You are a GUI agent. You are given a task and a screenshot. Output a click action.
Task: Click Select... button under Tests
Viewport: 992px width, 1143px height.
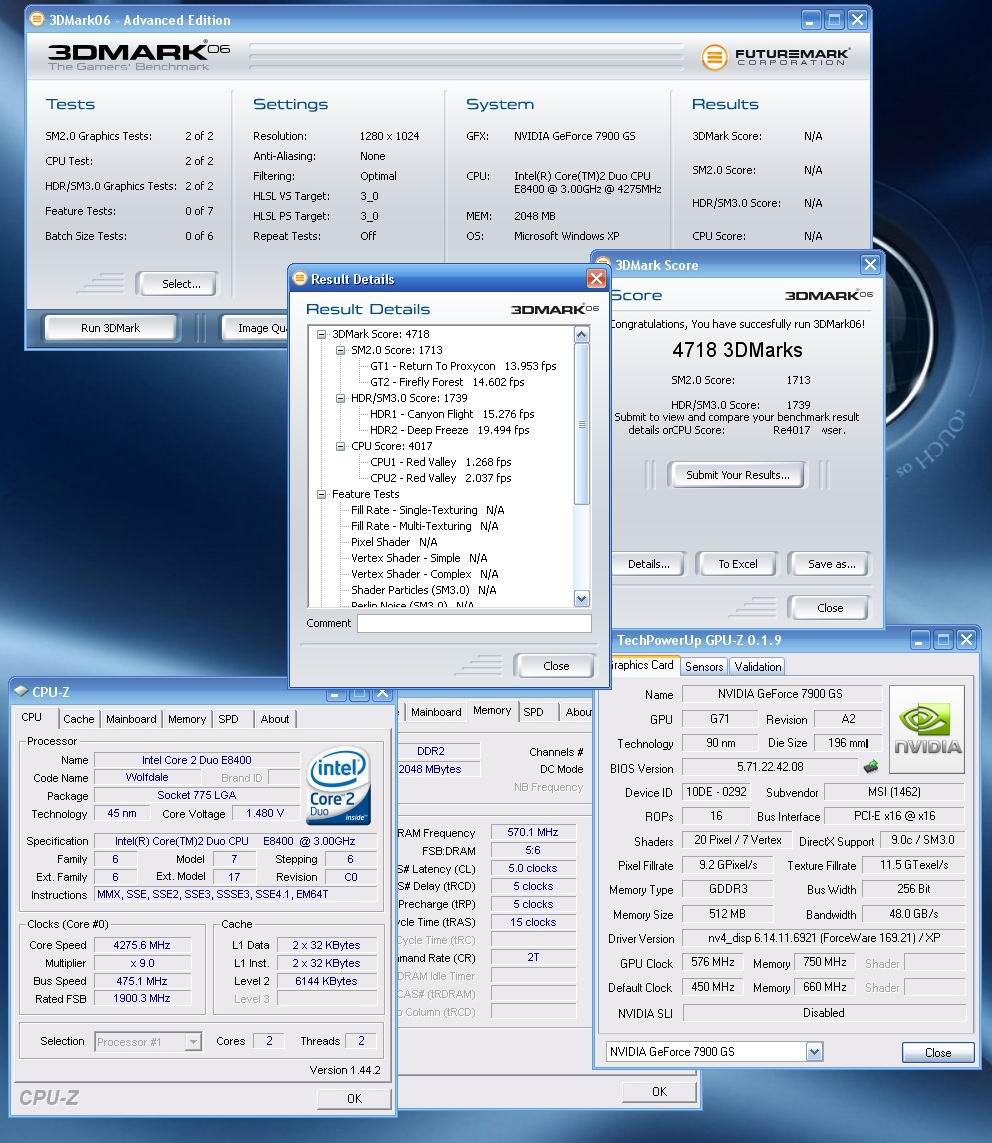pyautogui.click(x=176, y=284)
